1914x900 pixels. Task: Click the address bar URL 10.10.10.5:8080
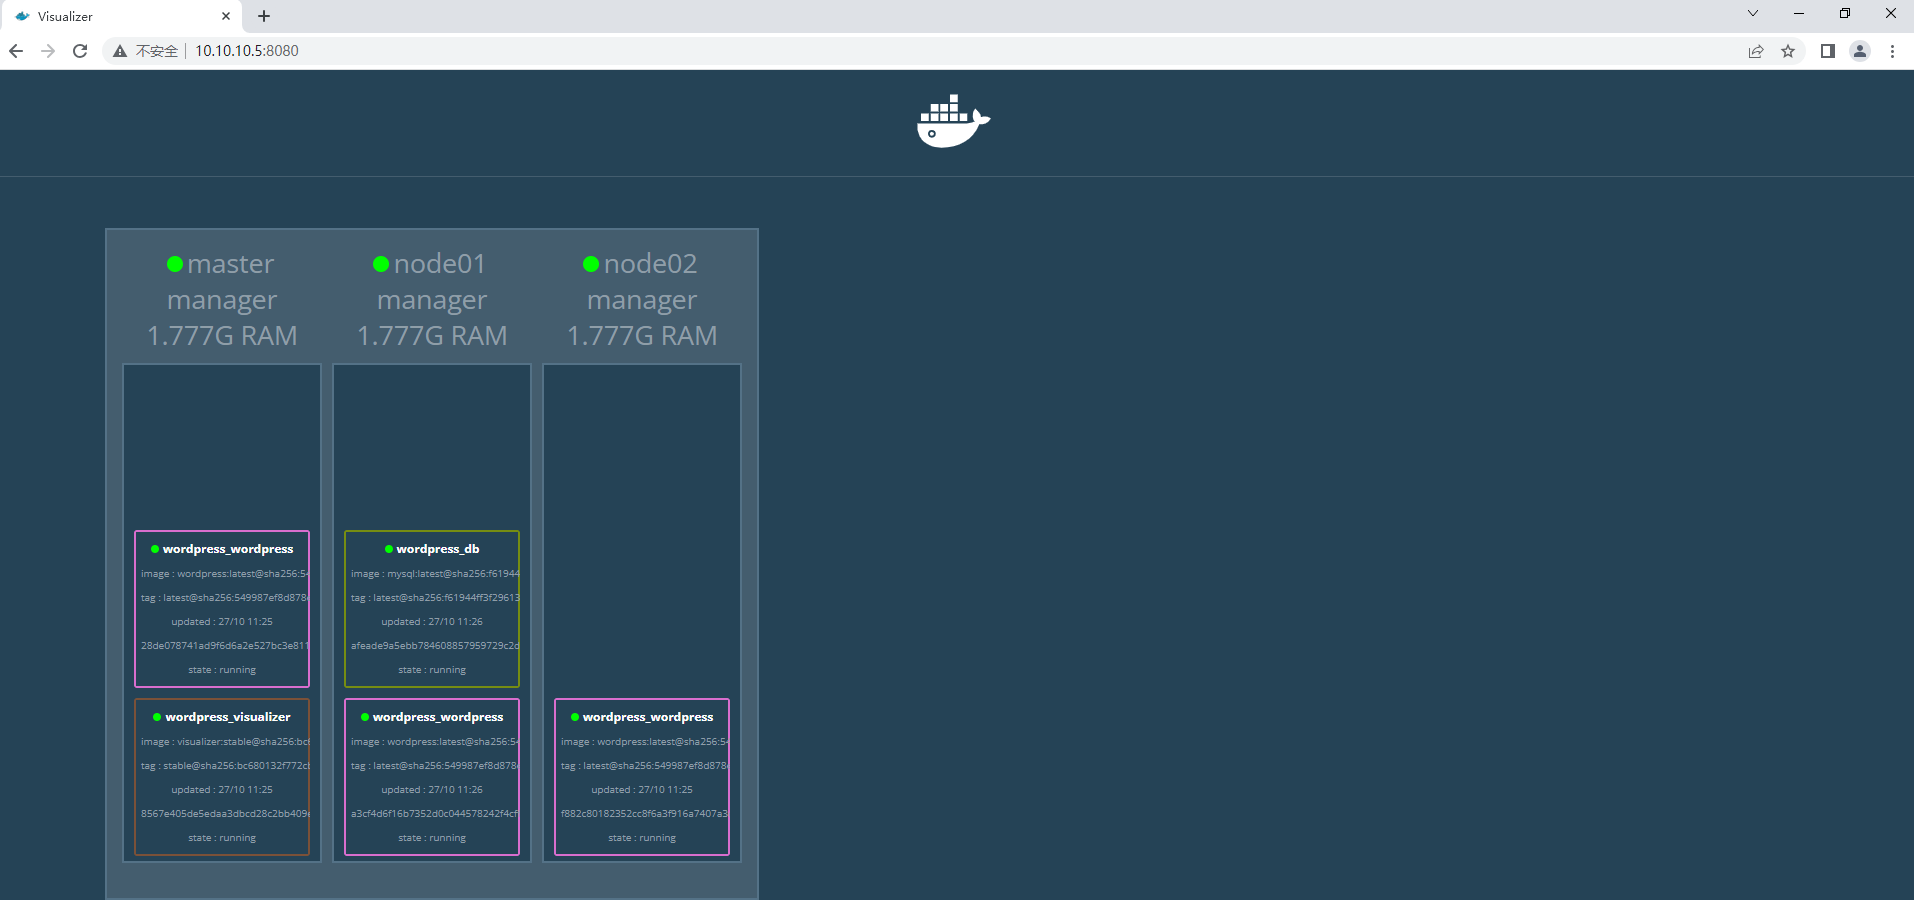pyautogui.click(x=247, y=51)
